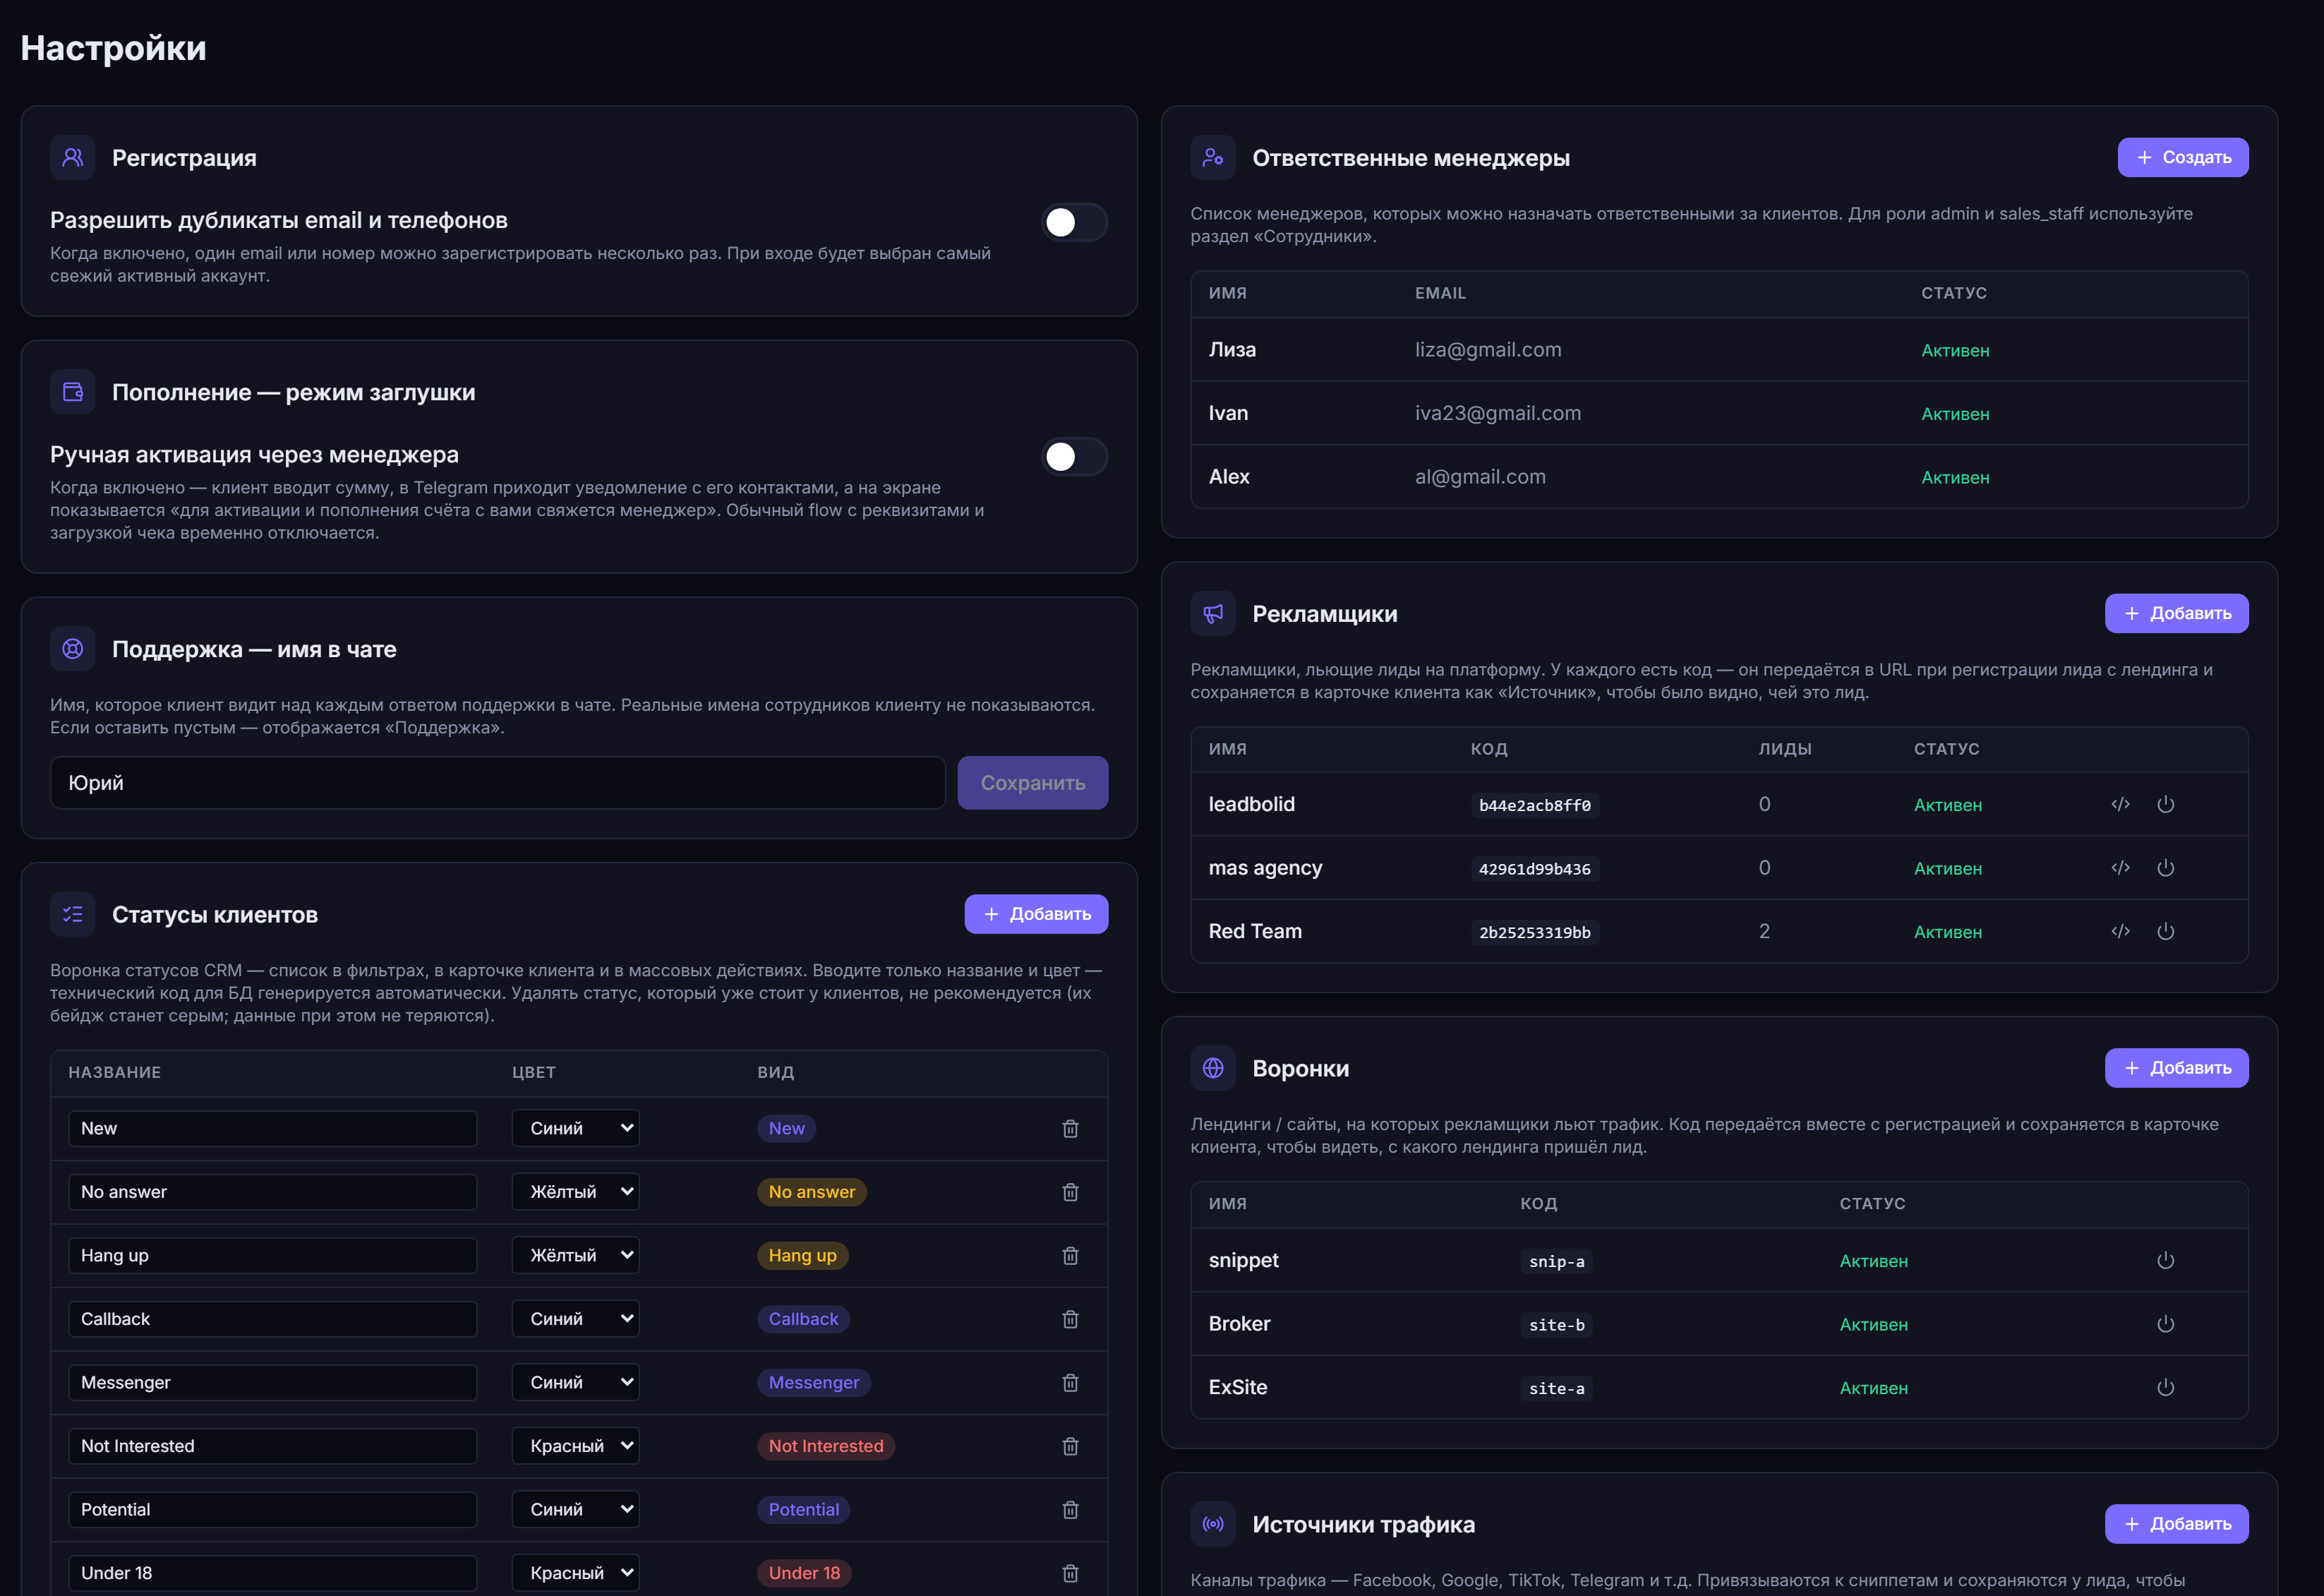Open color dropdown for Messenger status
2324x1596 pixels.
575,1382
